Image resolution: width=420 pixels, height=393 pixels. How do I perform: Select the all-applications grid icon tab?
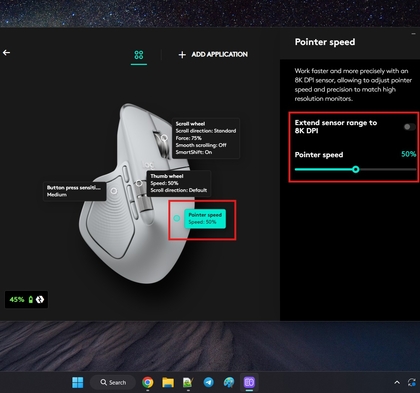tap(139, 55)
